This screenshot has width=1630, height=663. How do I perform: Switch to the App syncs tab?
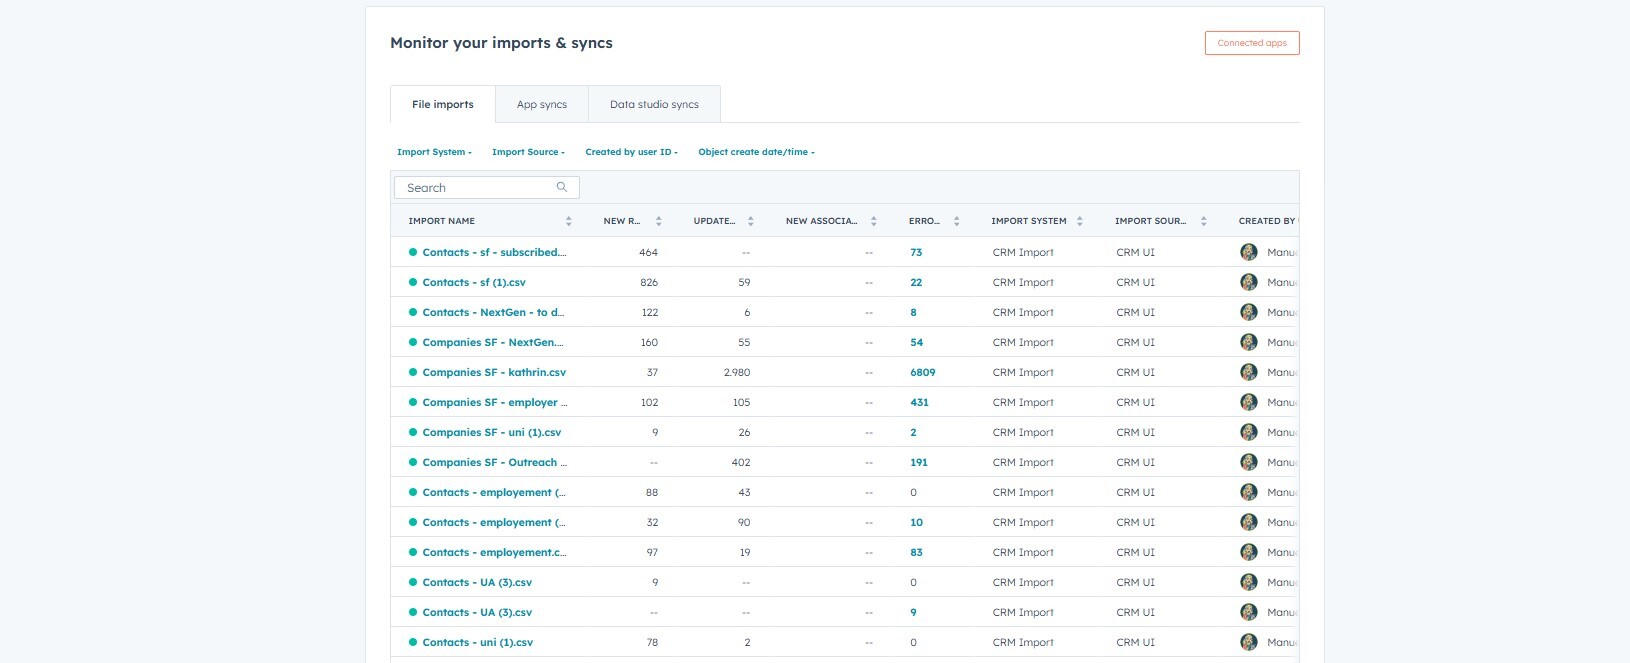pos(541,104)
